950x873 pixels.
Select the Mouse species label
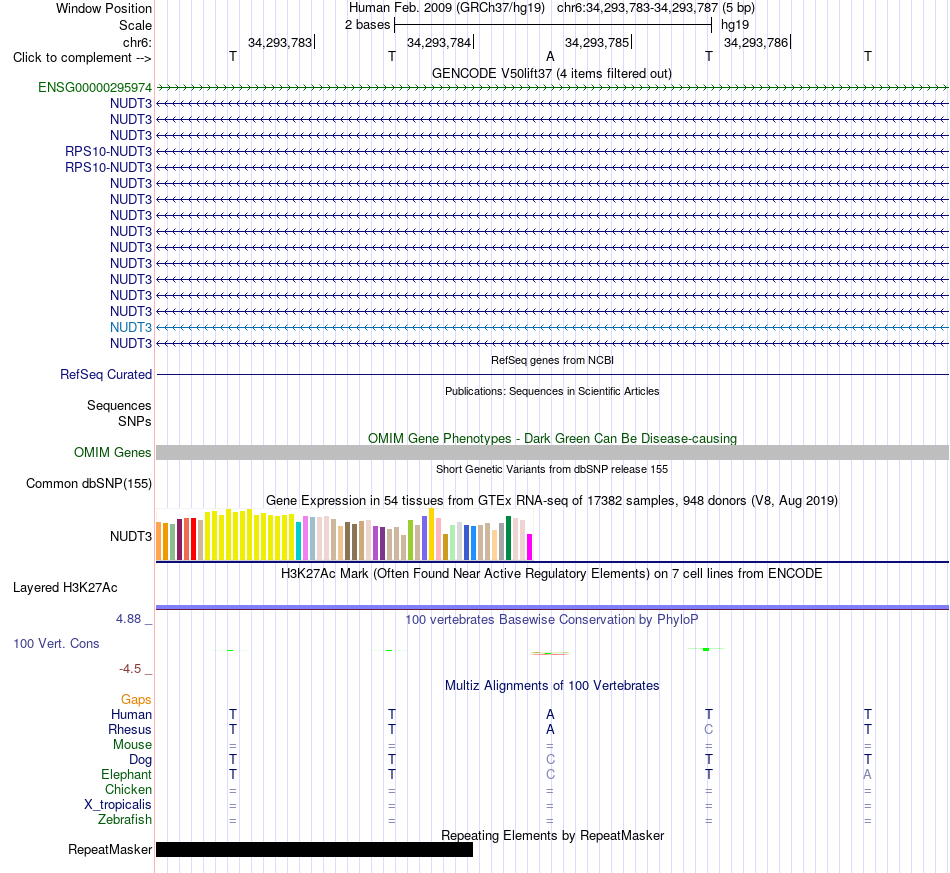(x=132, y=745)
